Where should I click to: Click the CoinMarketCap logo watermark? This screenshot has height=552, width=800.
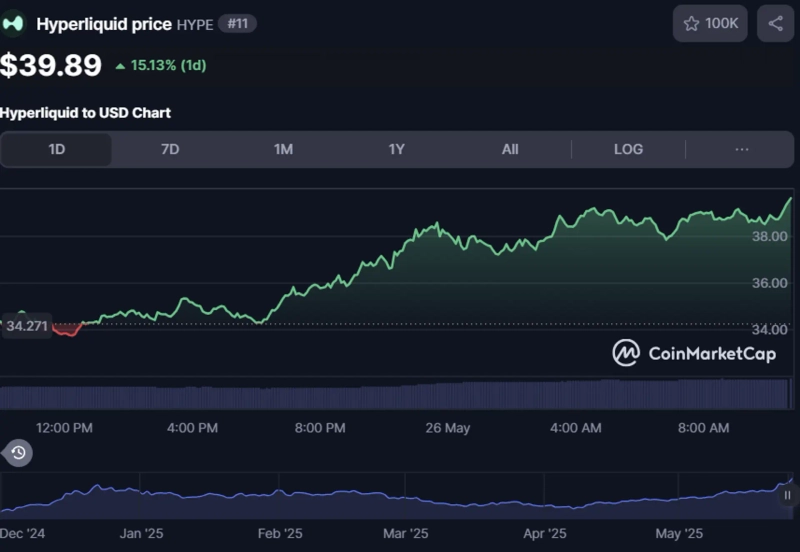click(694, 353)
